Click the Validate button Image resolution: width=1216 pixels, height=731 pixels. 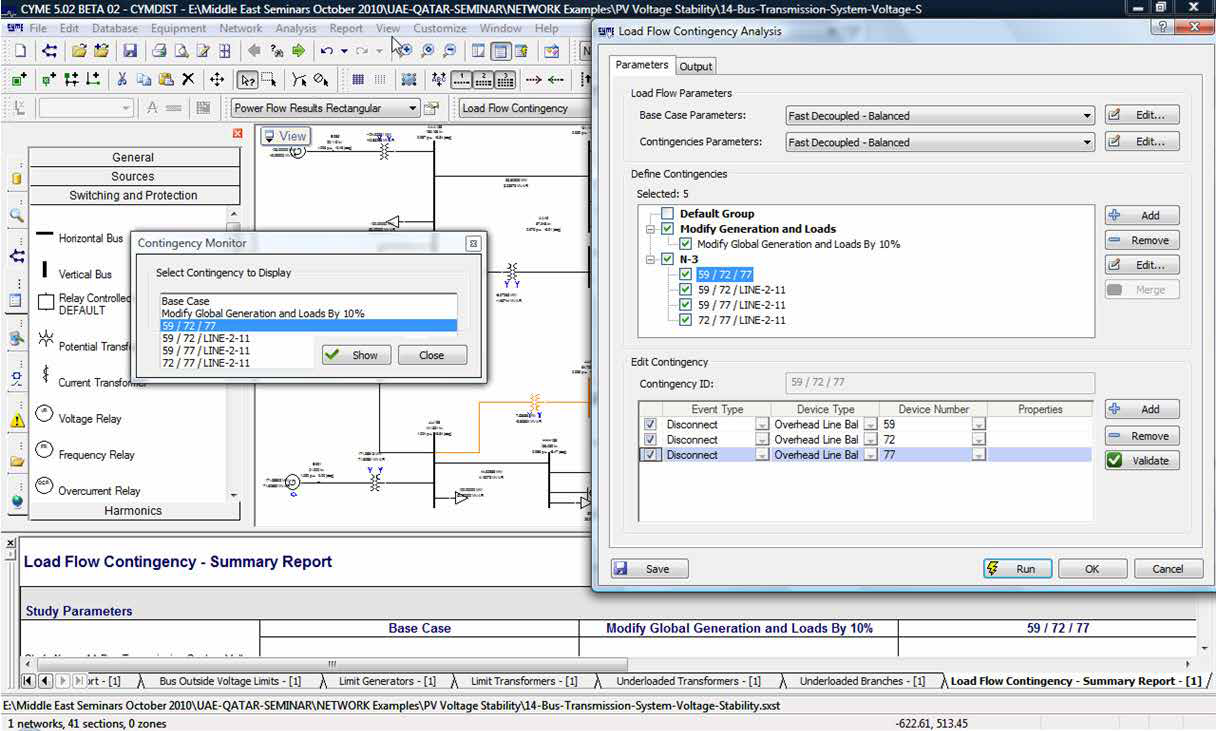tap(1142, 461)
